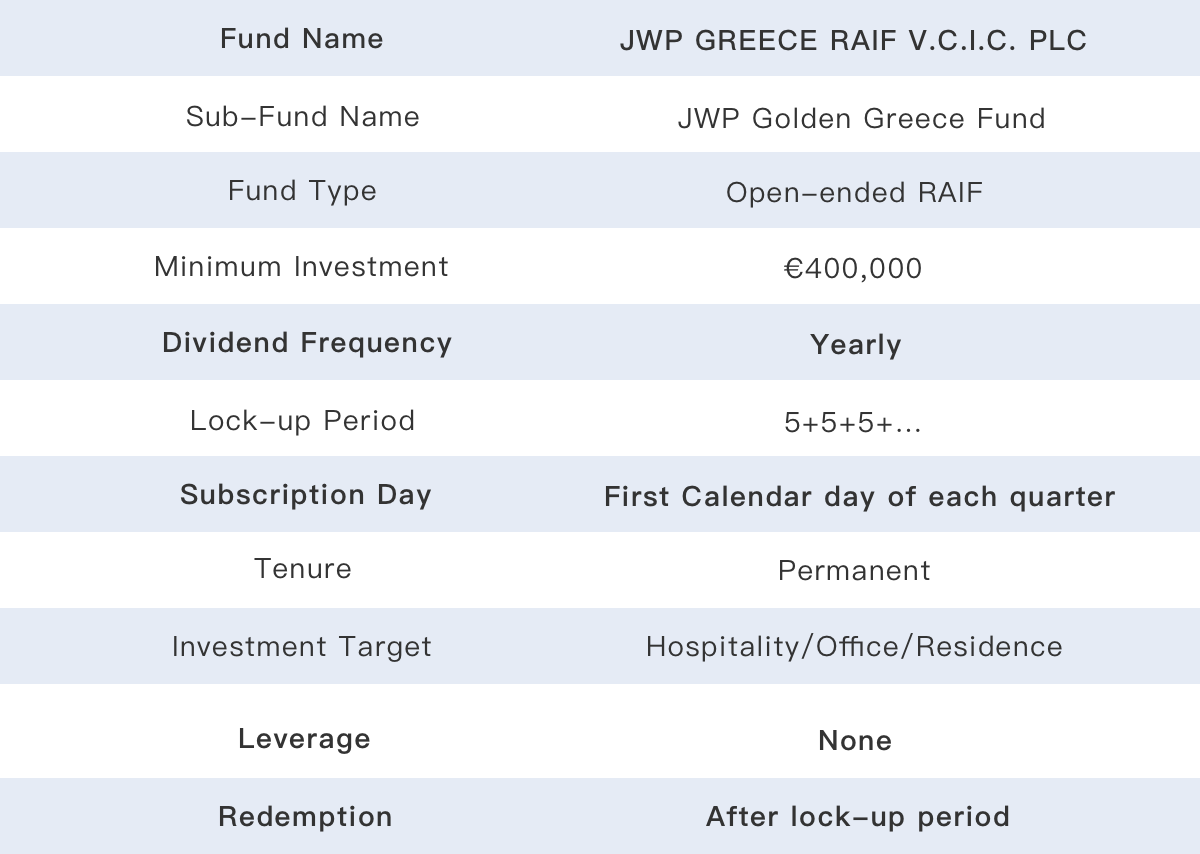The image size is (1200, 854).
Task: Select the 5+5+5+... value
Action: (x=853, y=423)
